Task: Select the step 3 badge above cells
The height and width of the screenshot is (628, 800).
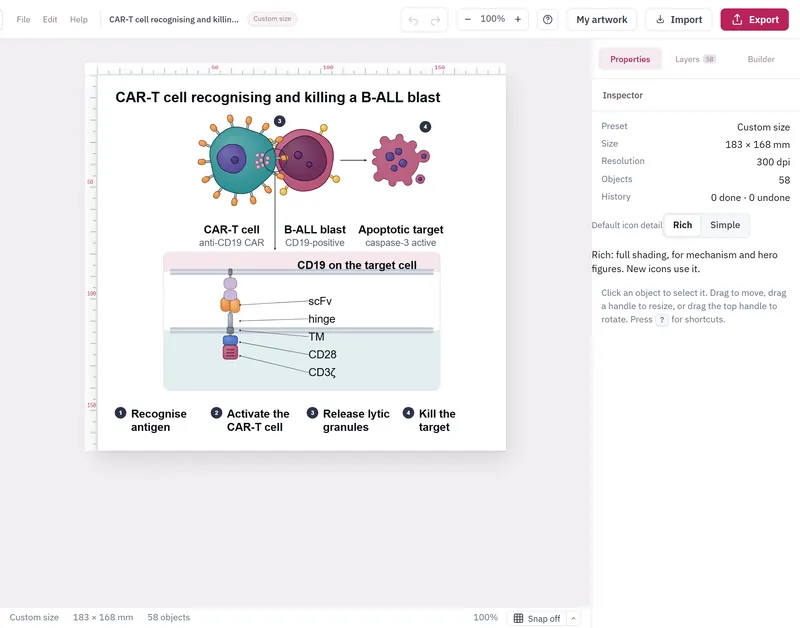Action: coord(280,121)
